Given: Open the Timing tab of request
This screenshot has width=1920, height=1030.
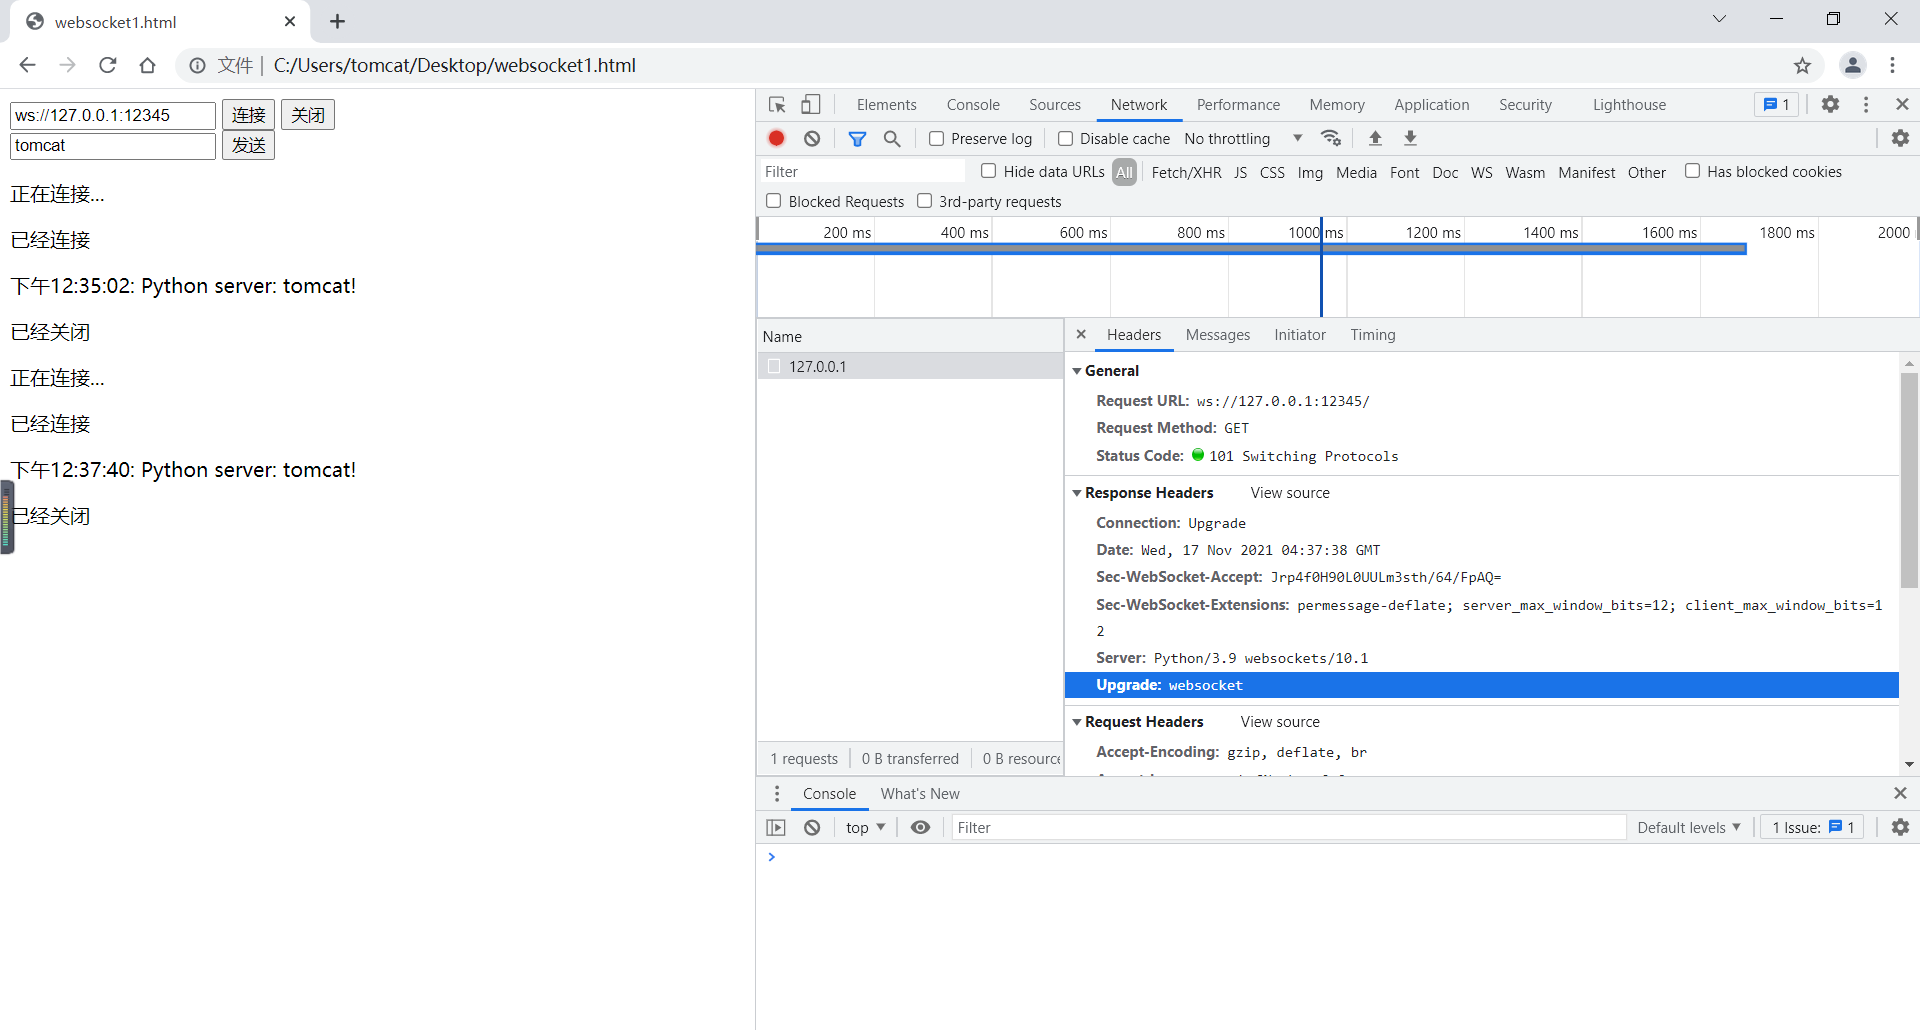Looking at the screenshot, I should (x=1372, y=335).
